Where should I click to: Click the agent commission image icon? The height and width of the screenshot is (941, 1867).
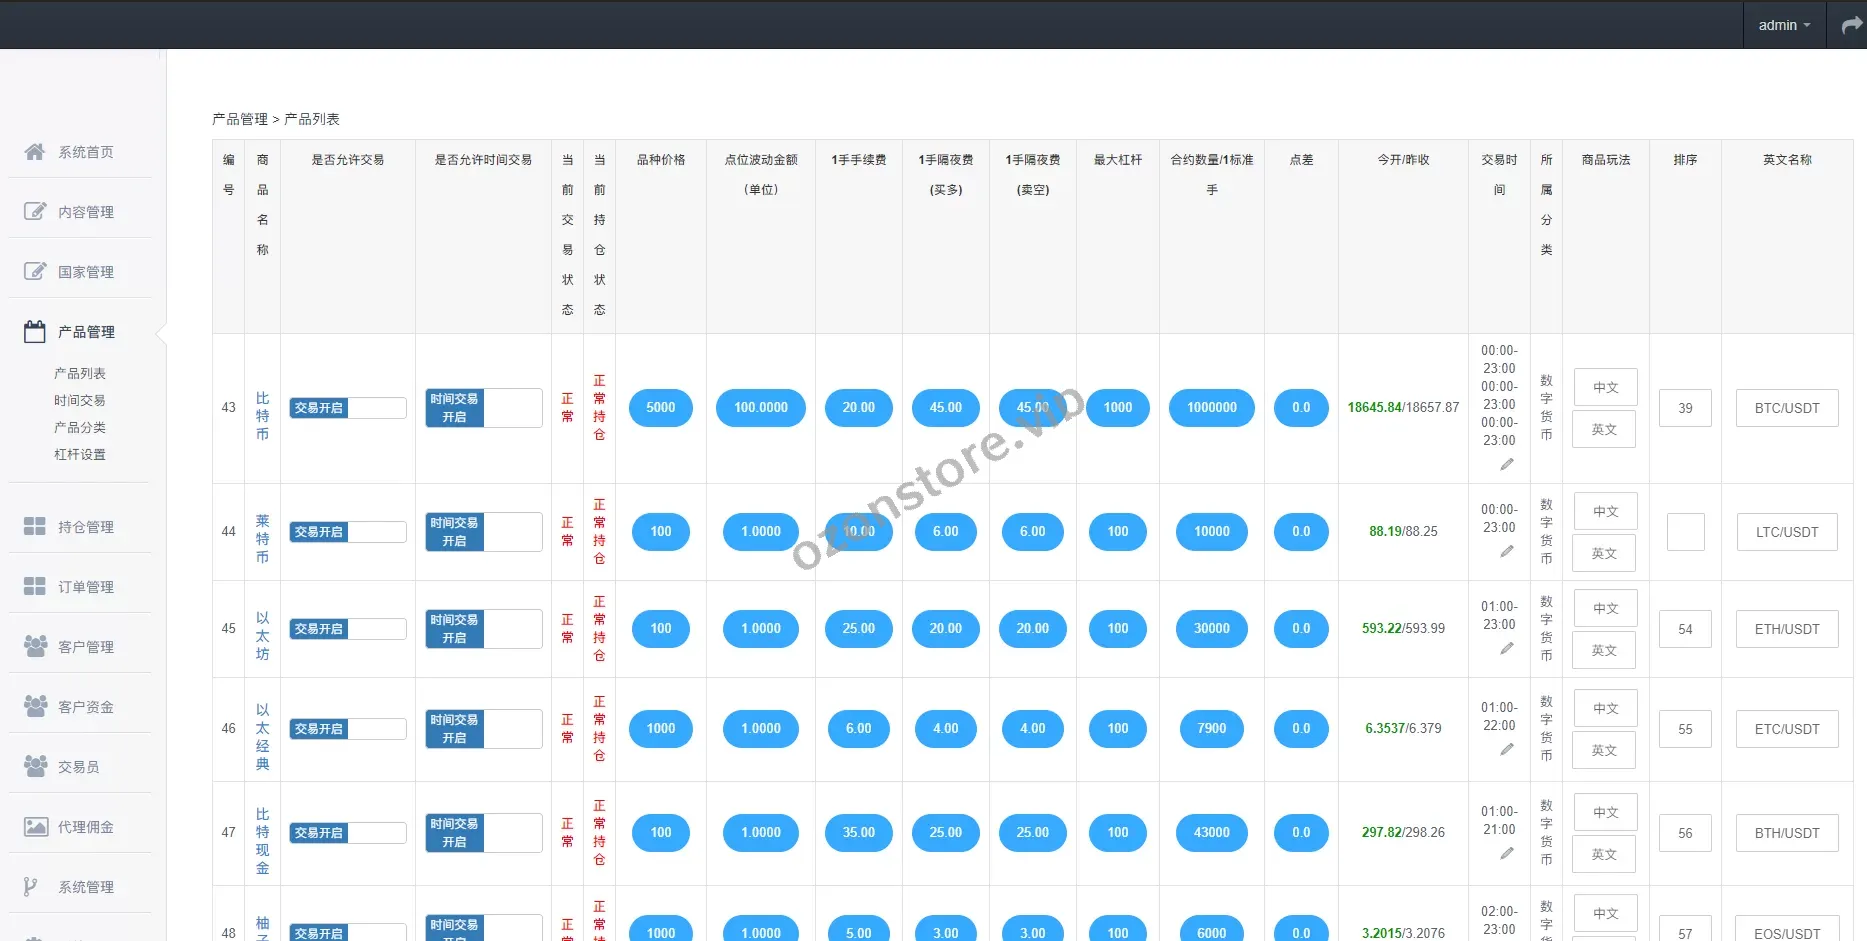pos(35,827)
